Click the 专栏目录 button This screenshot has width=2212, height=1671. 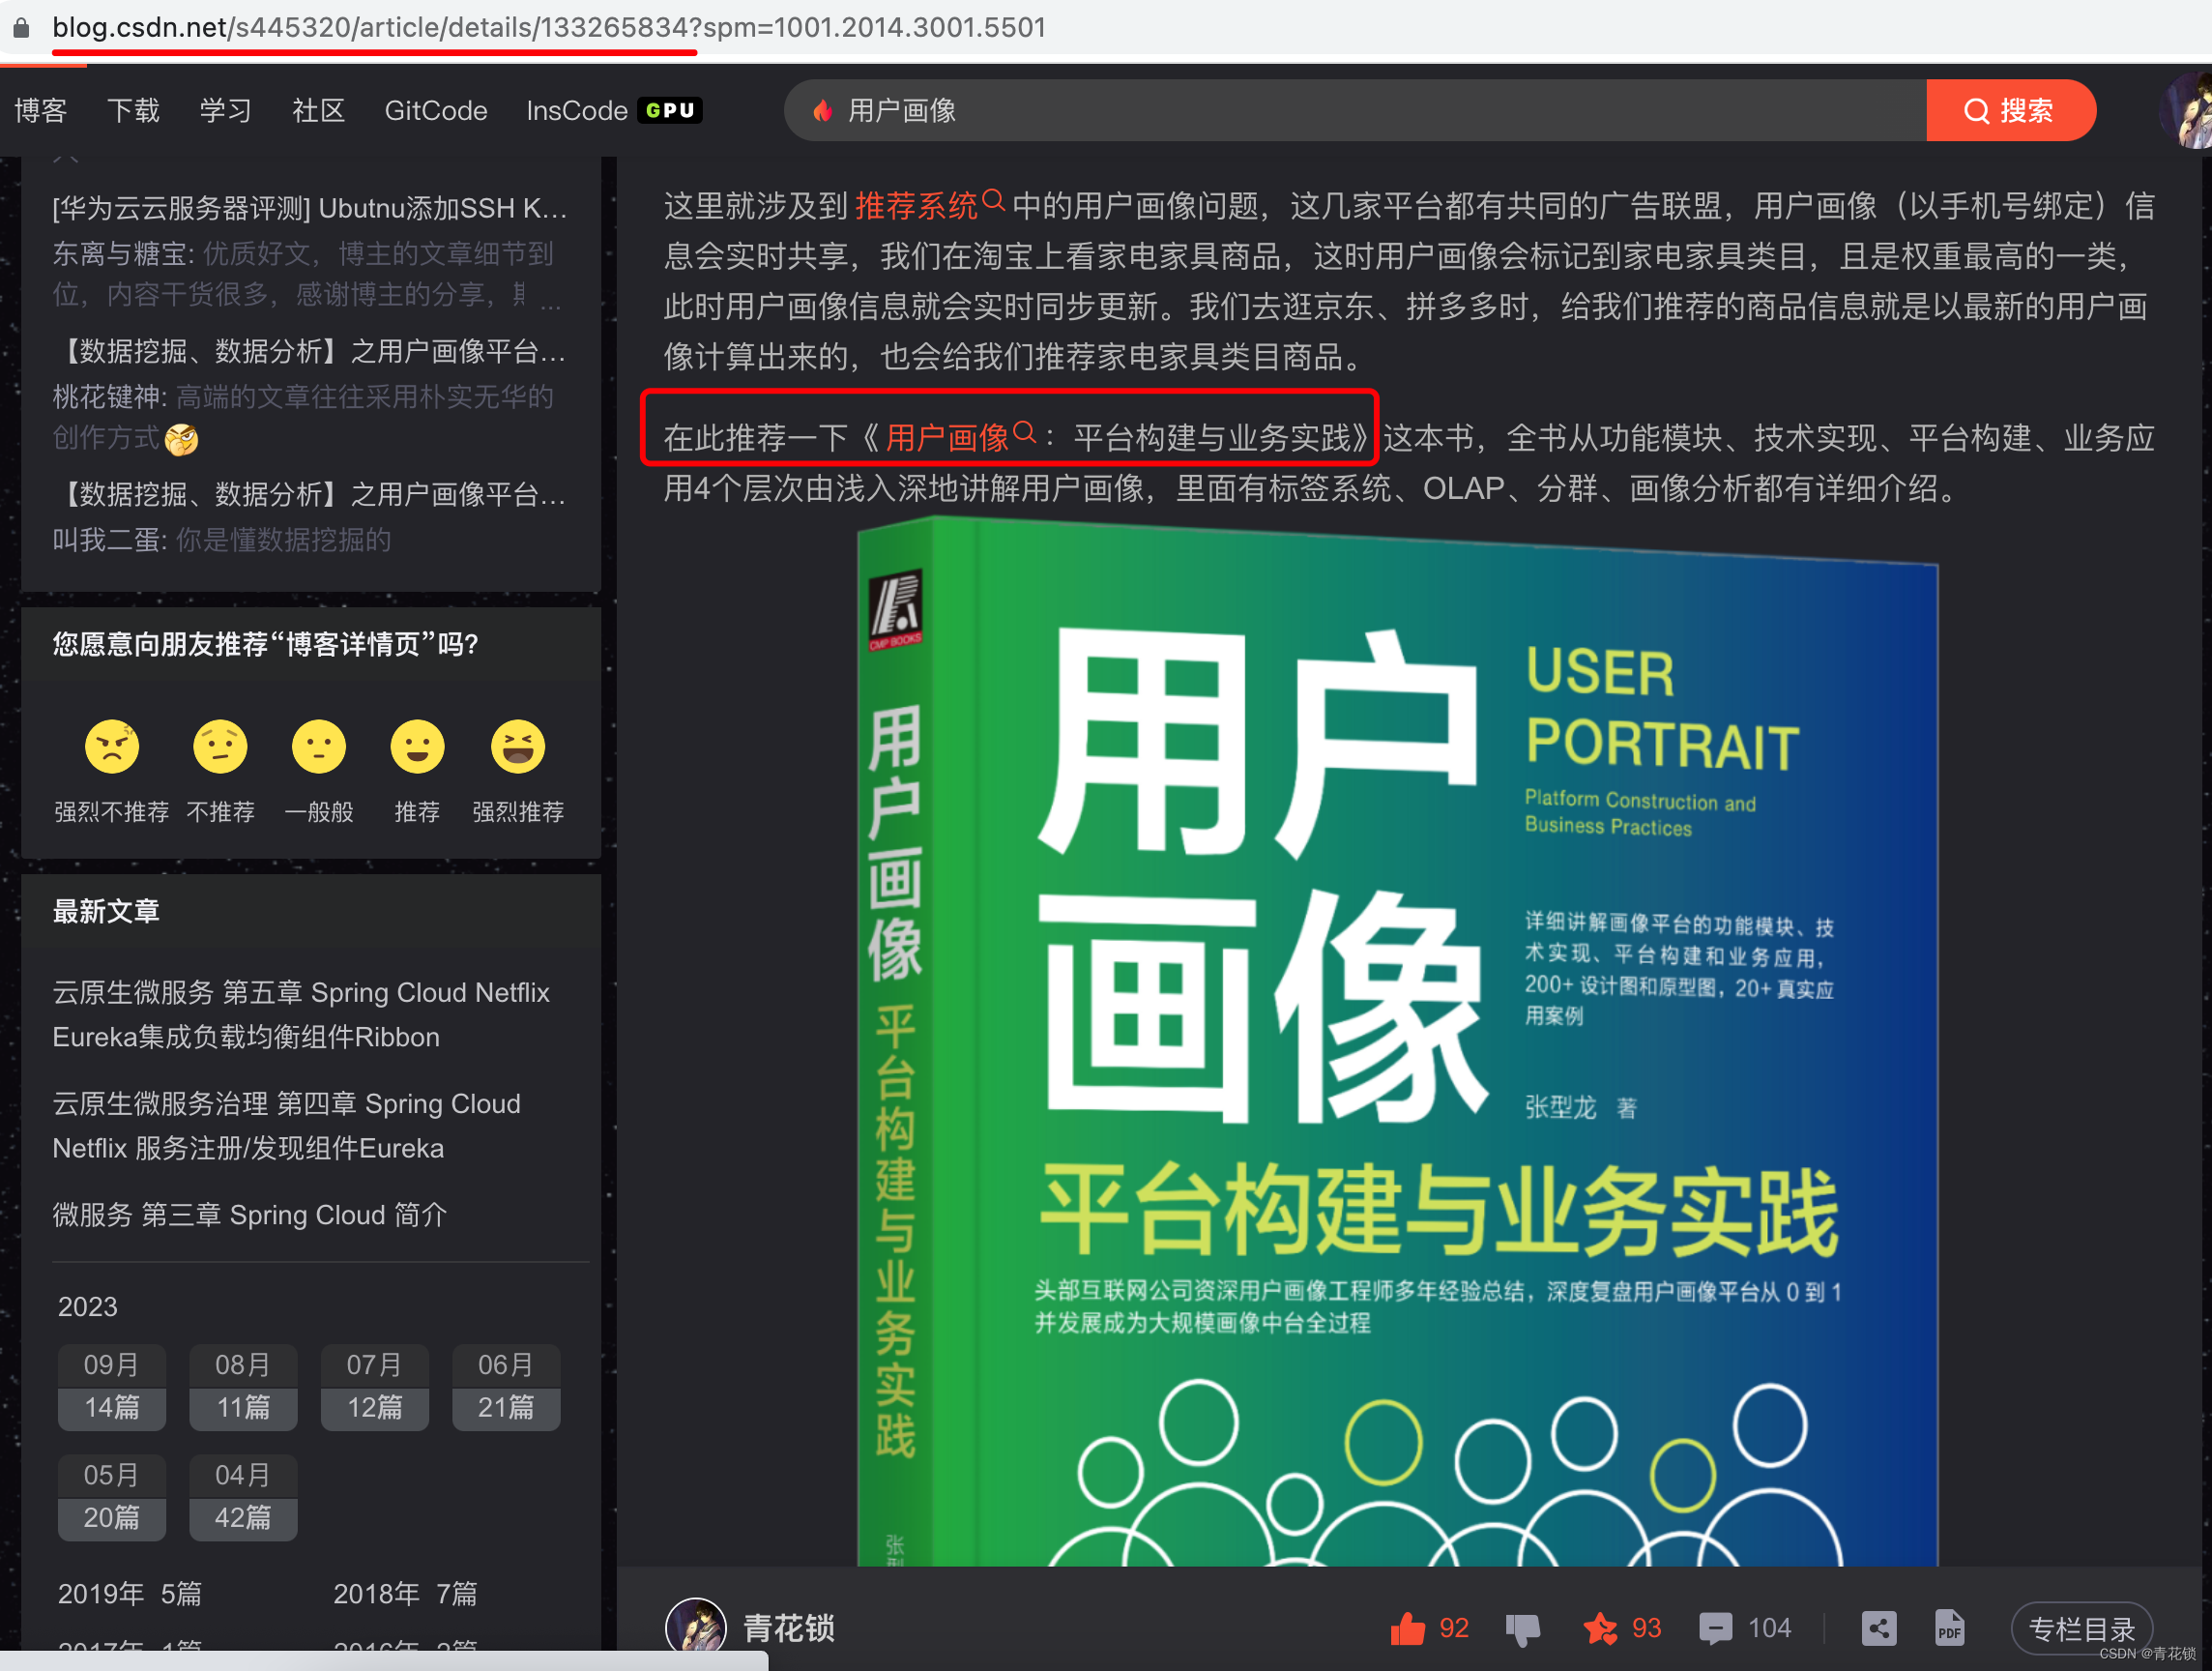[x=2081, y=1629]
